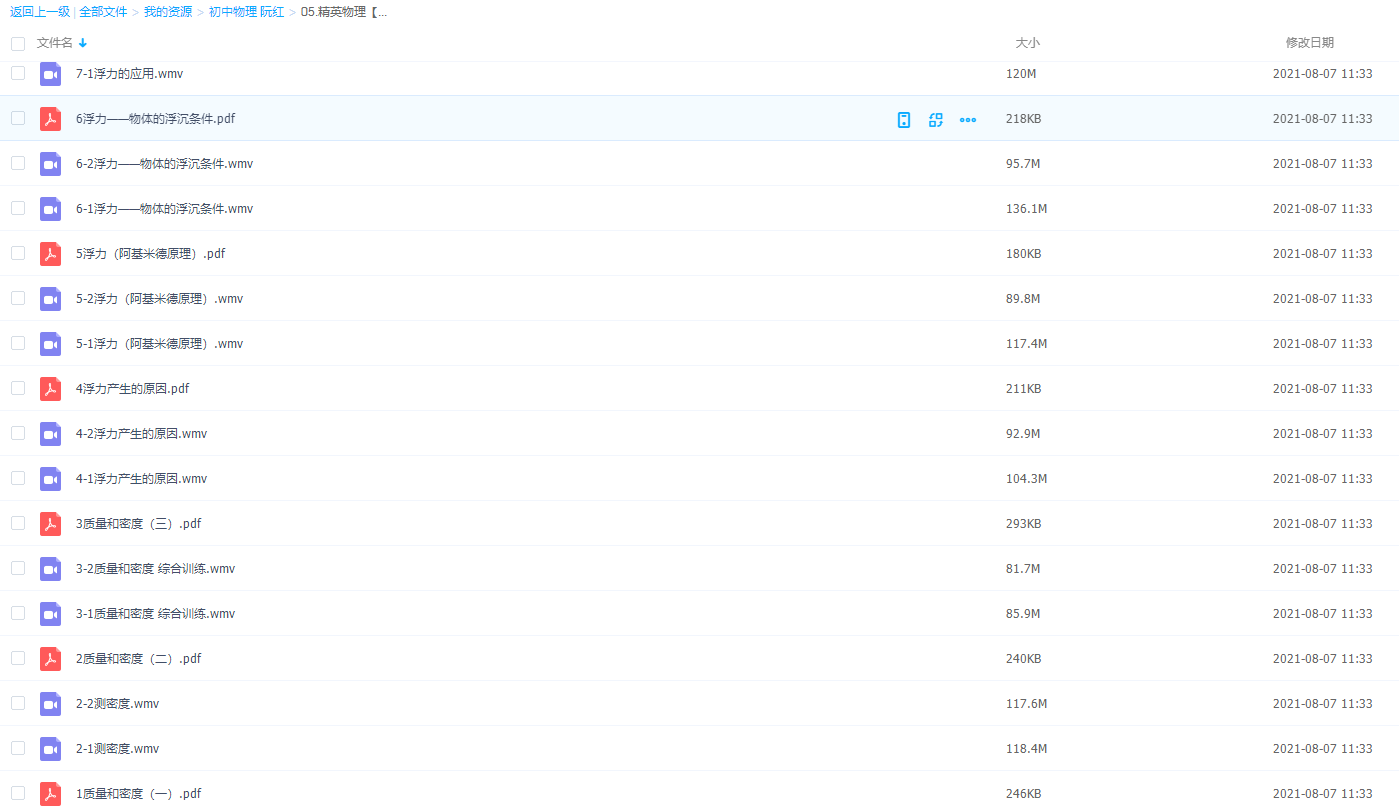Open the three-dot more menu on the highlighted row
1399x812 pixels.
point(968,120)
